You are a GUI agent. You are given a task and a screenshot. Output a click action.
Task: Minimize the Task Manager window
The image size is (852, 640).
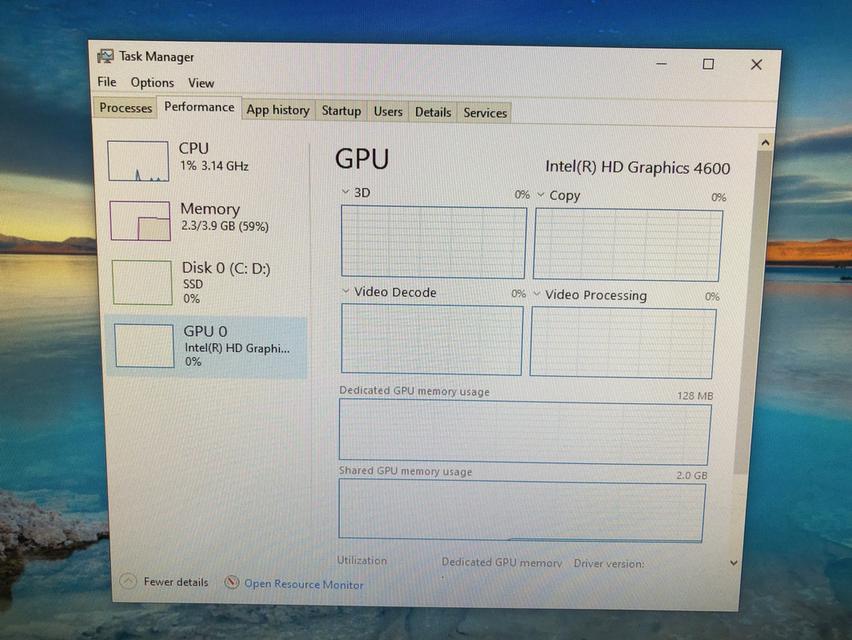[661, 64]
